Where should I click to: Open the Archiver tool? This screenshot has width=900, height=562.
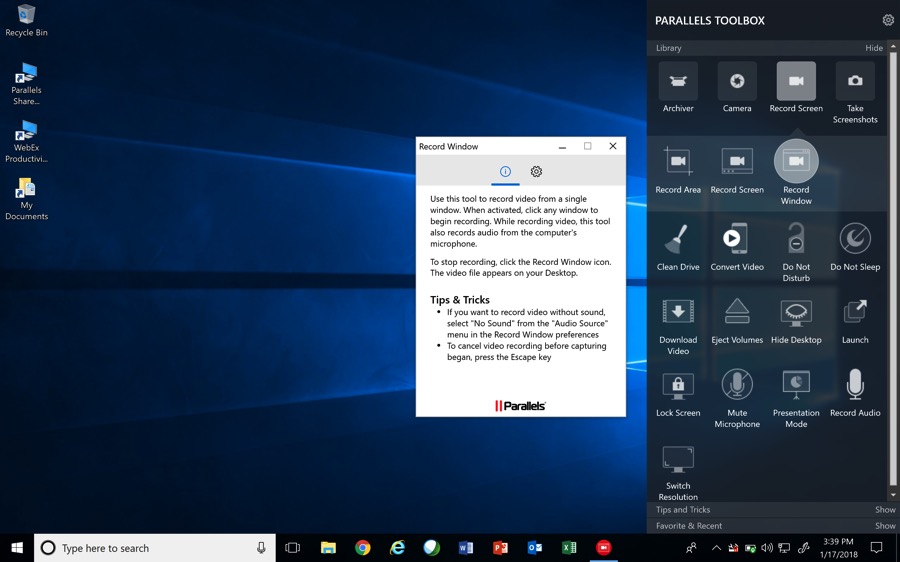pos(678,81)
